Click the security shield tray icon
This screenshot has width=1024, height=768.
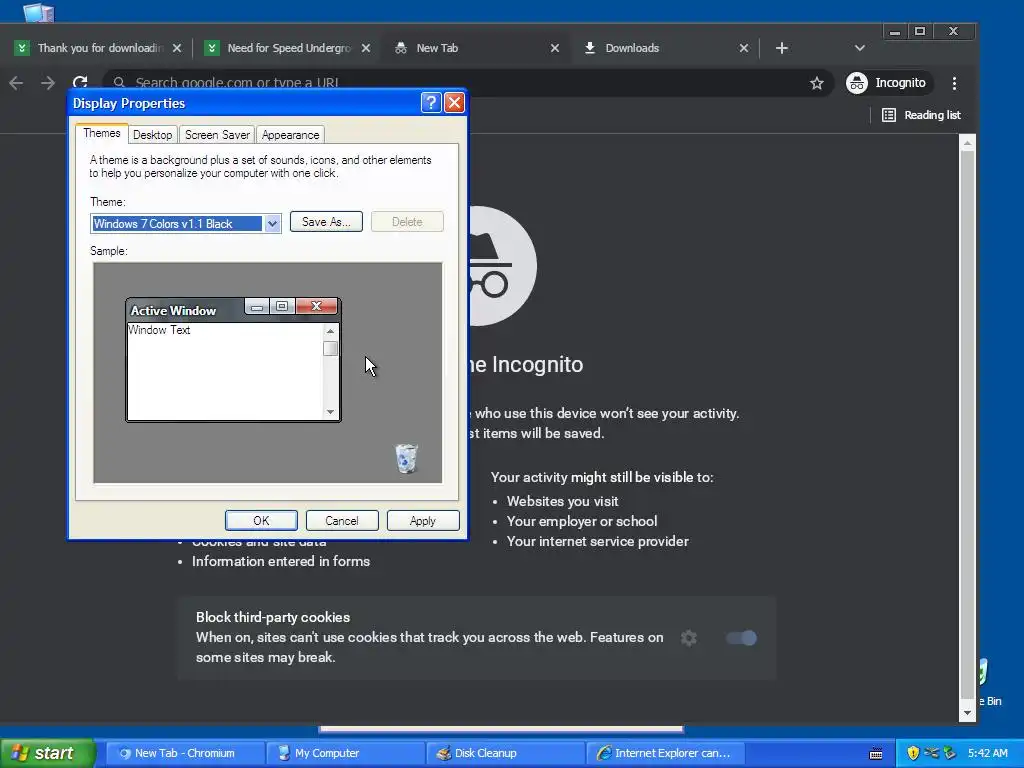click(x=913, y=753)
